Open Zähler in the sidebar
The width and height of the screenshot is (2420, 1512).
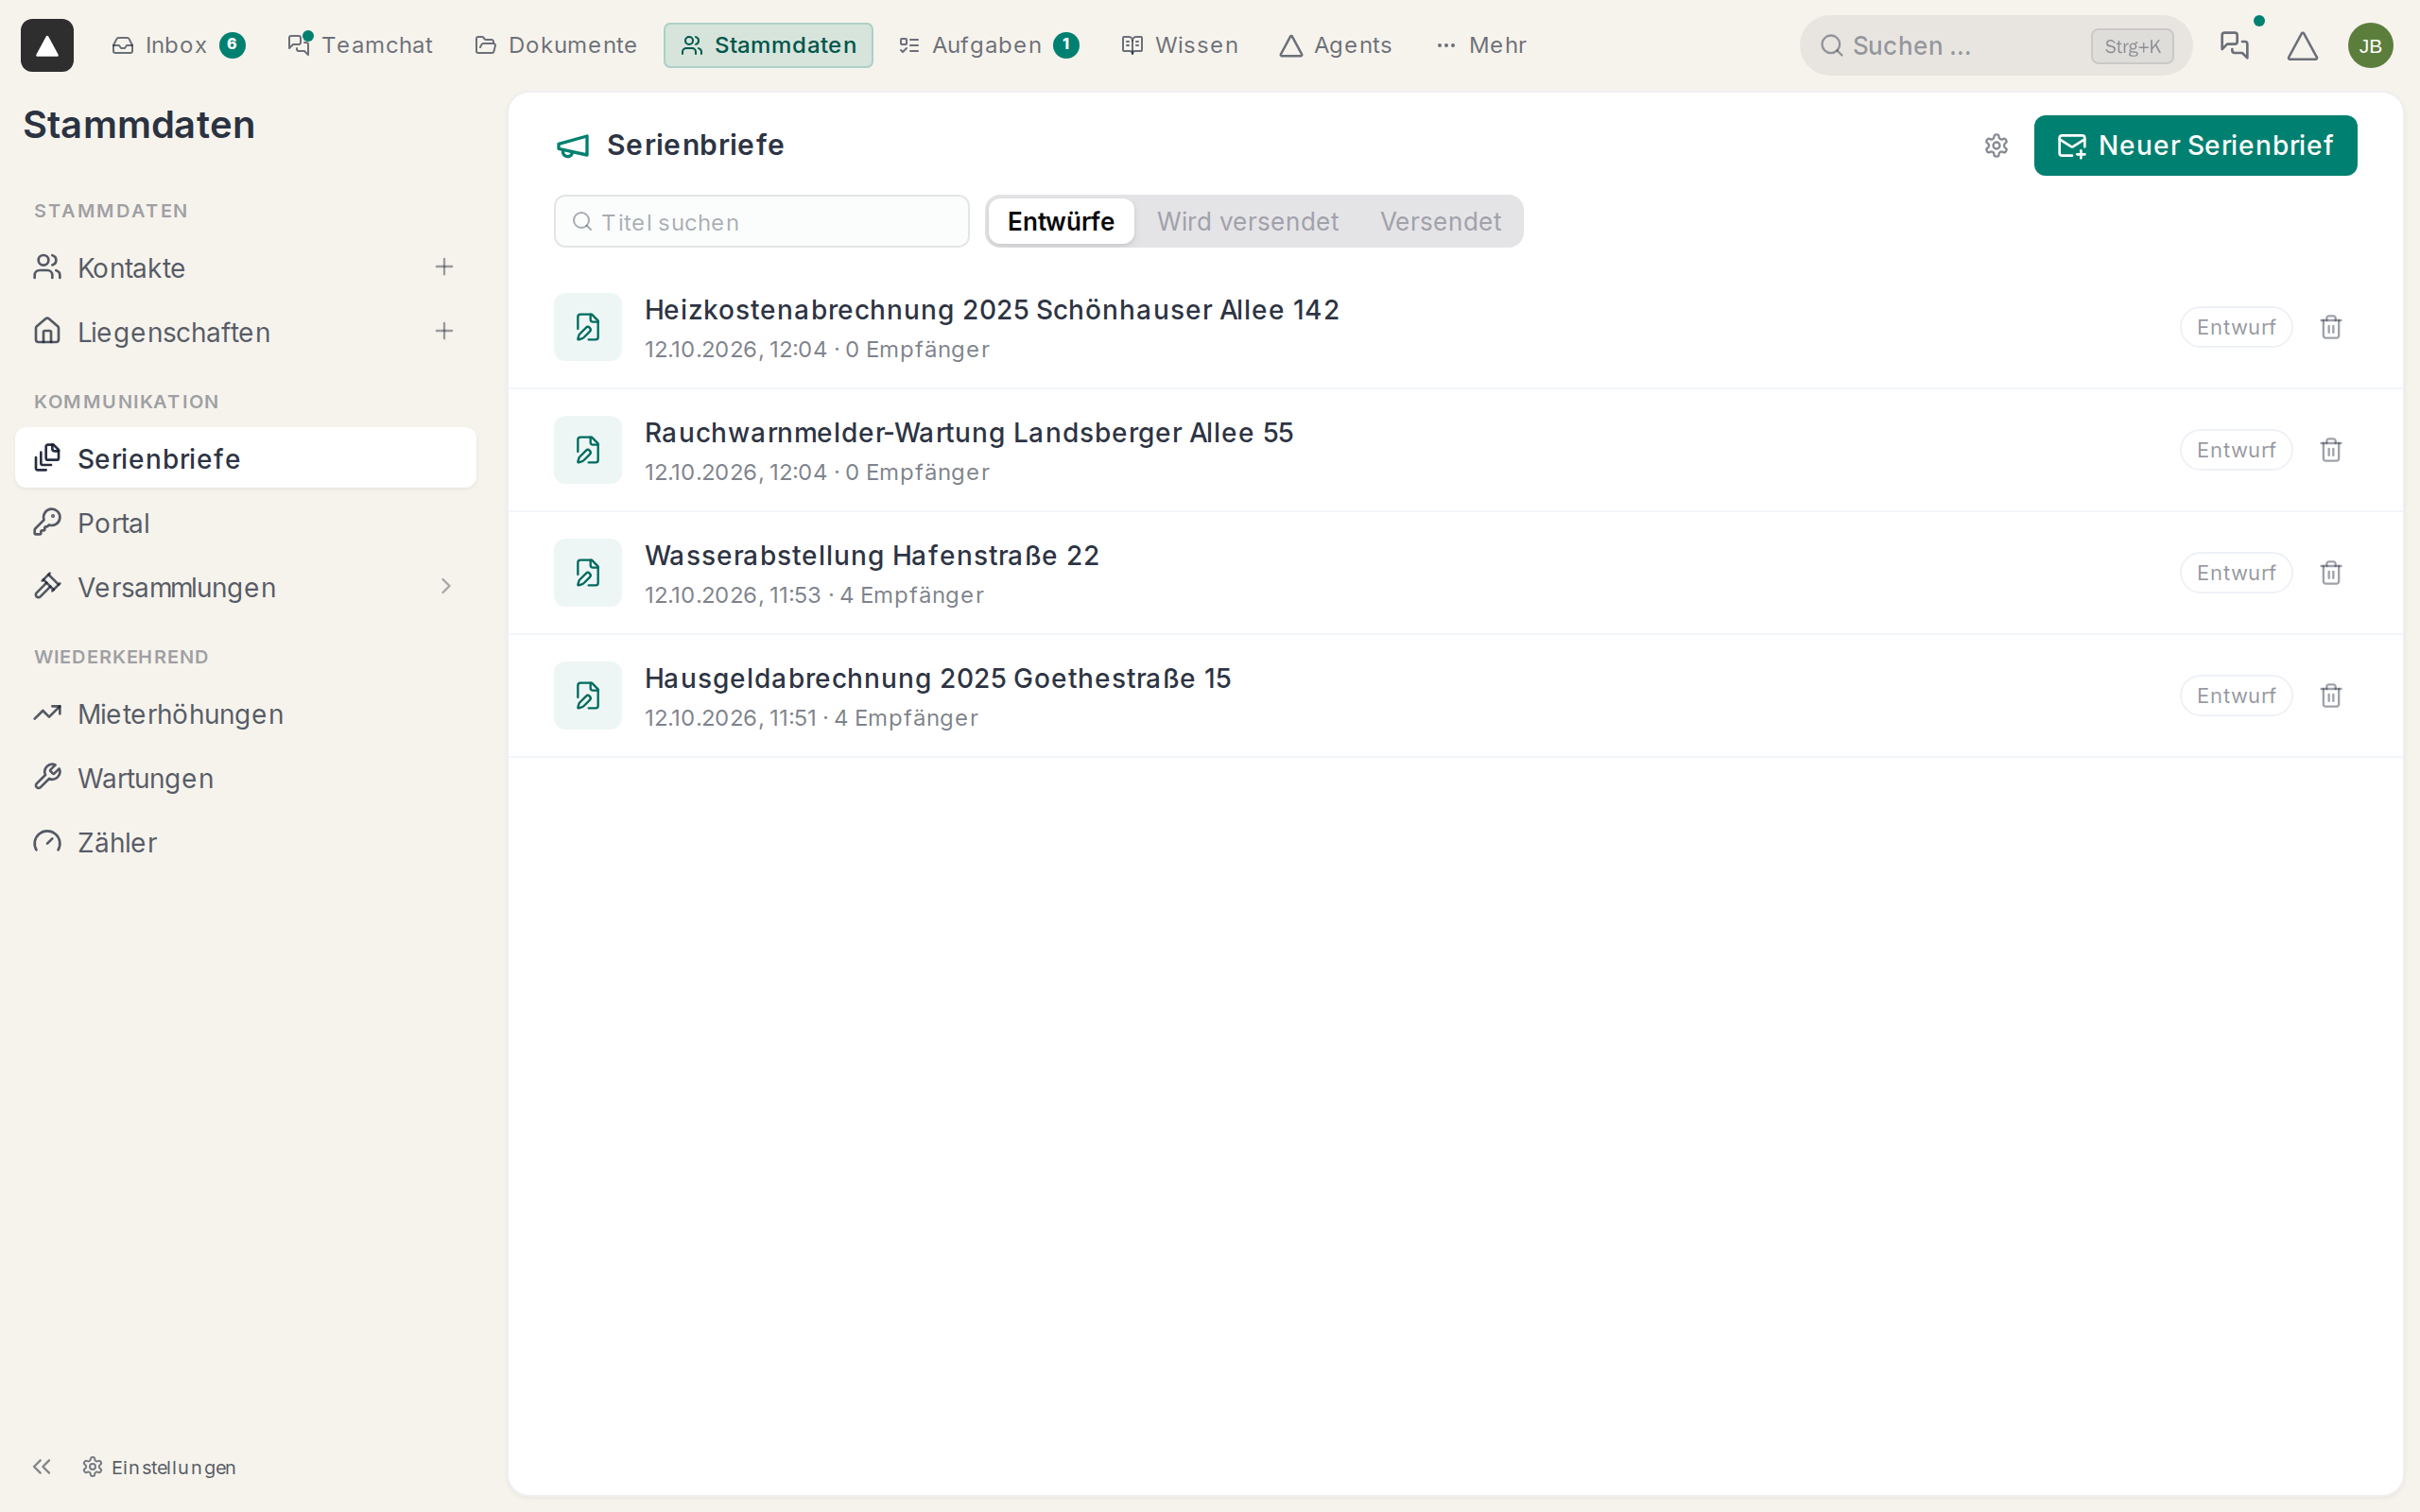(x=245, y=842)
